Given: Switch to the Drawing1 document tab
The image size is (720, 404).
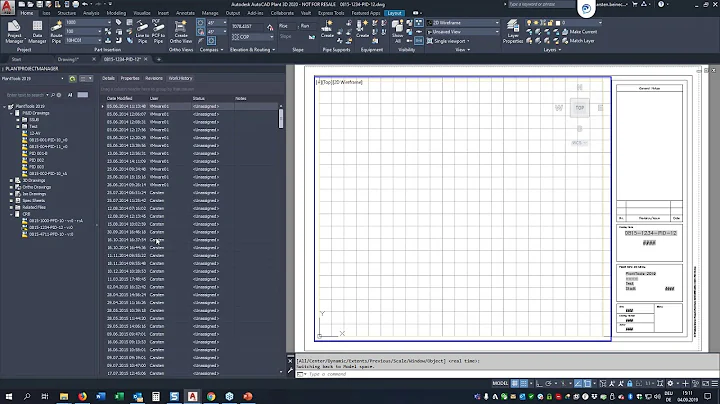Looking at the screenshot, I should click(x=68, y=59).
